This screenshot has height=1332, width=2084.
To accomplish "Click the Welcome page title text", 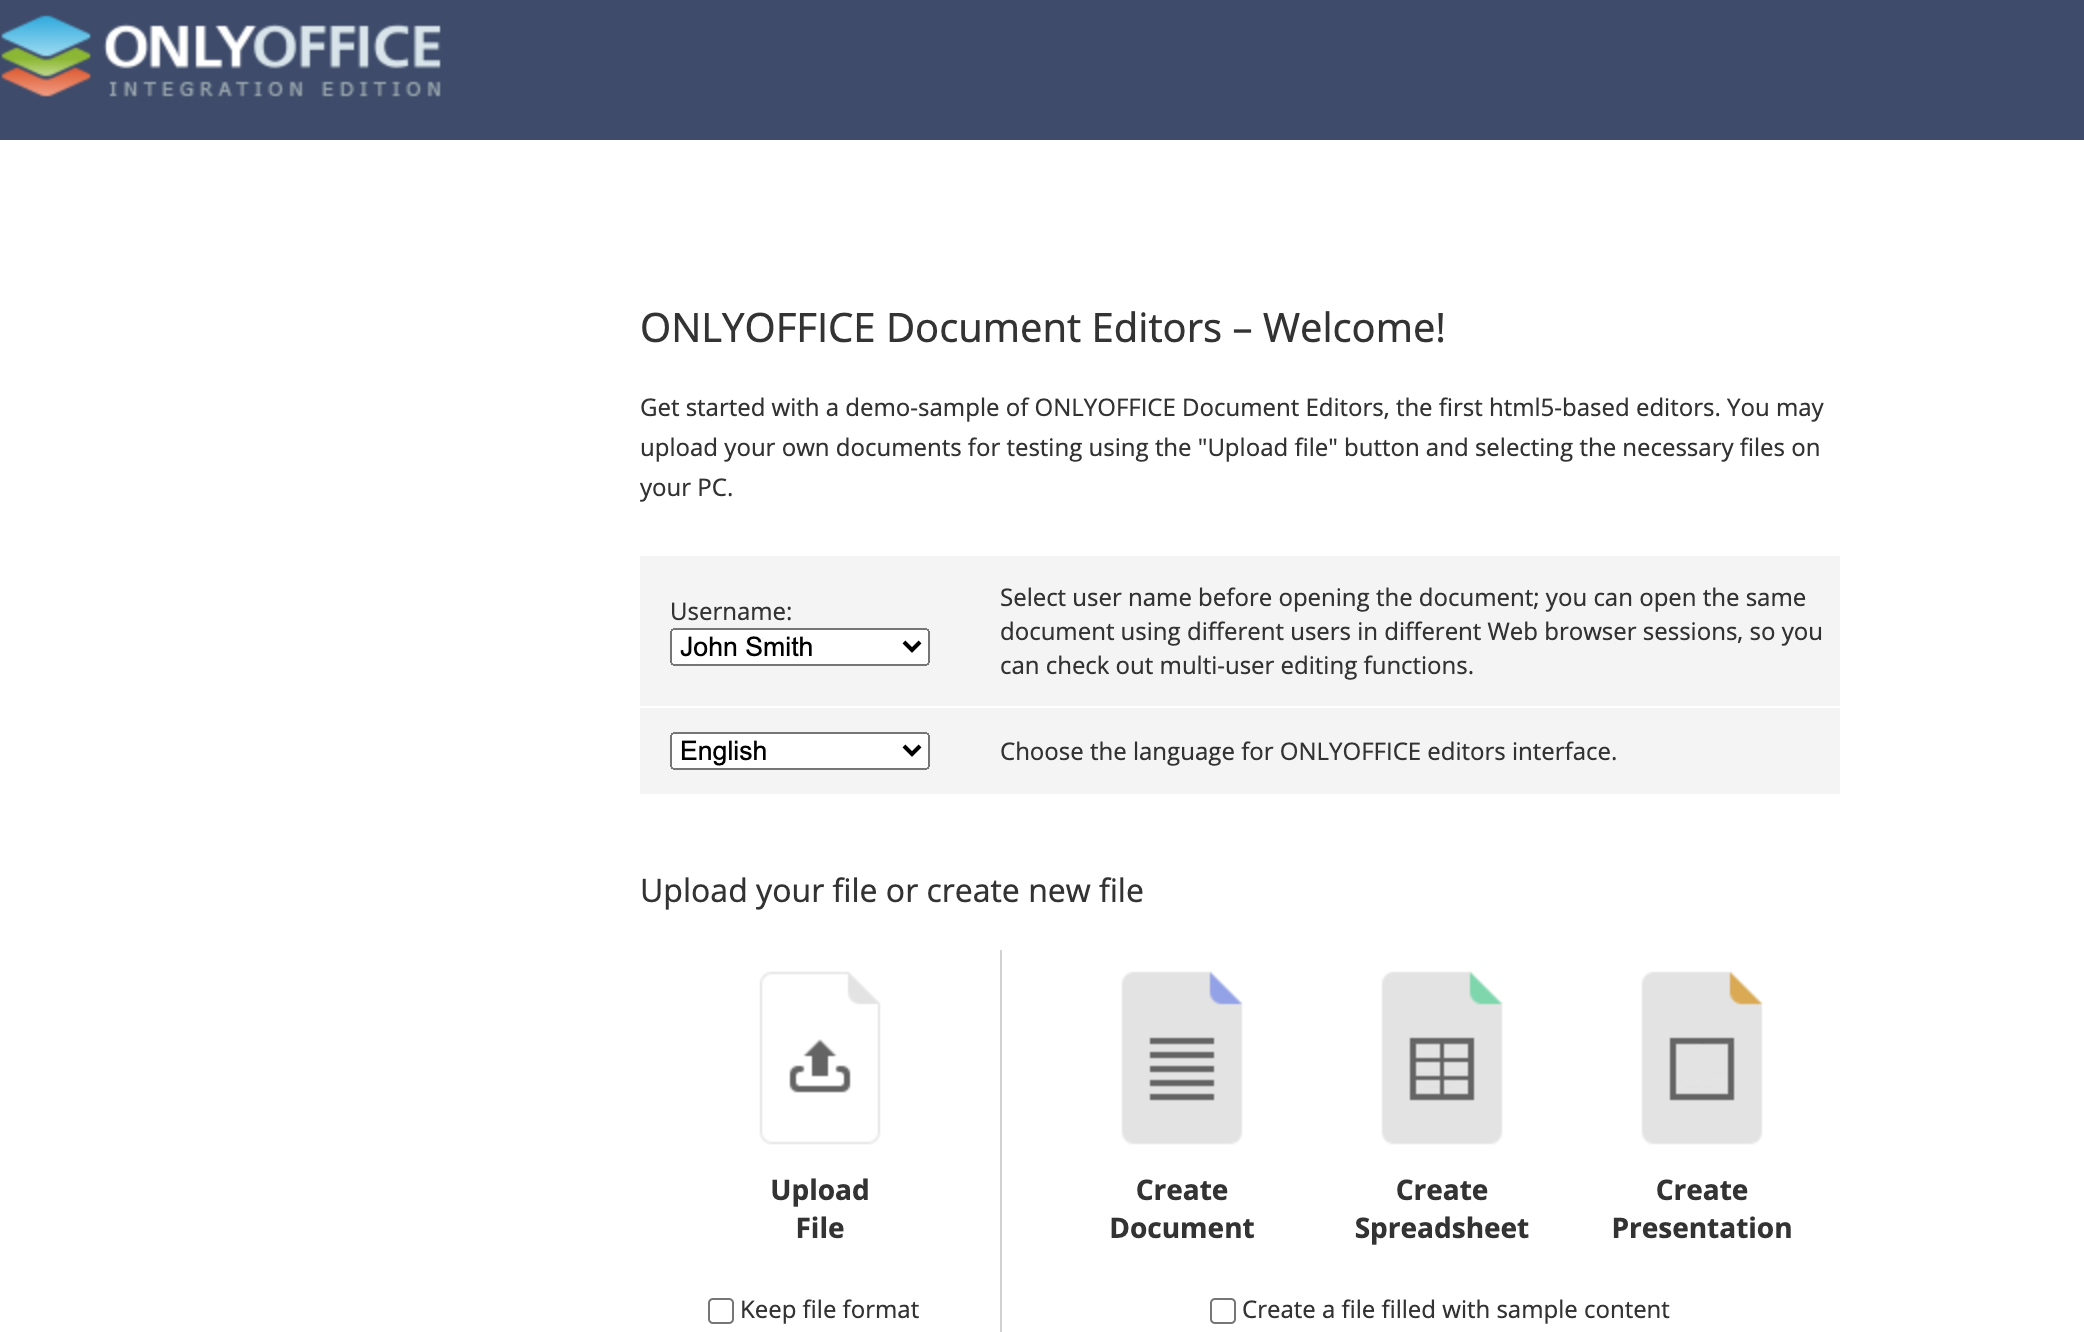I will pos(1043,326).
